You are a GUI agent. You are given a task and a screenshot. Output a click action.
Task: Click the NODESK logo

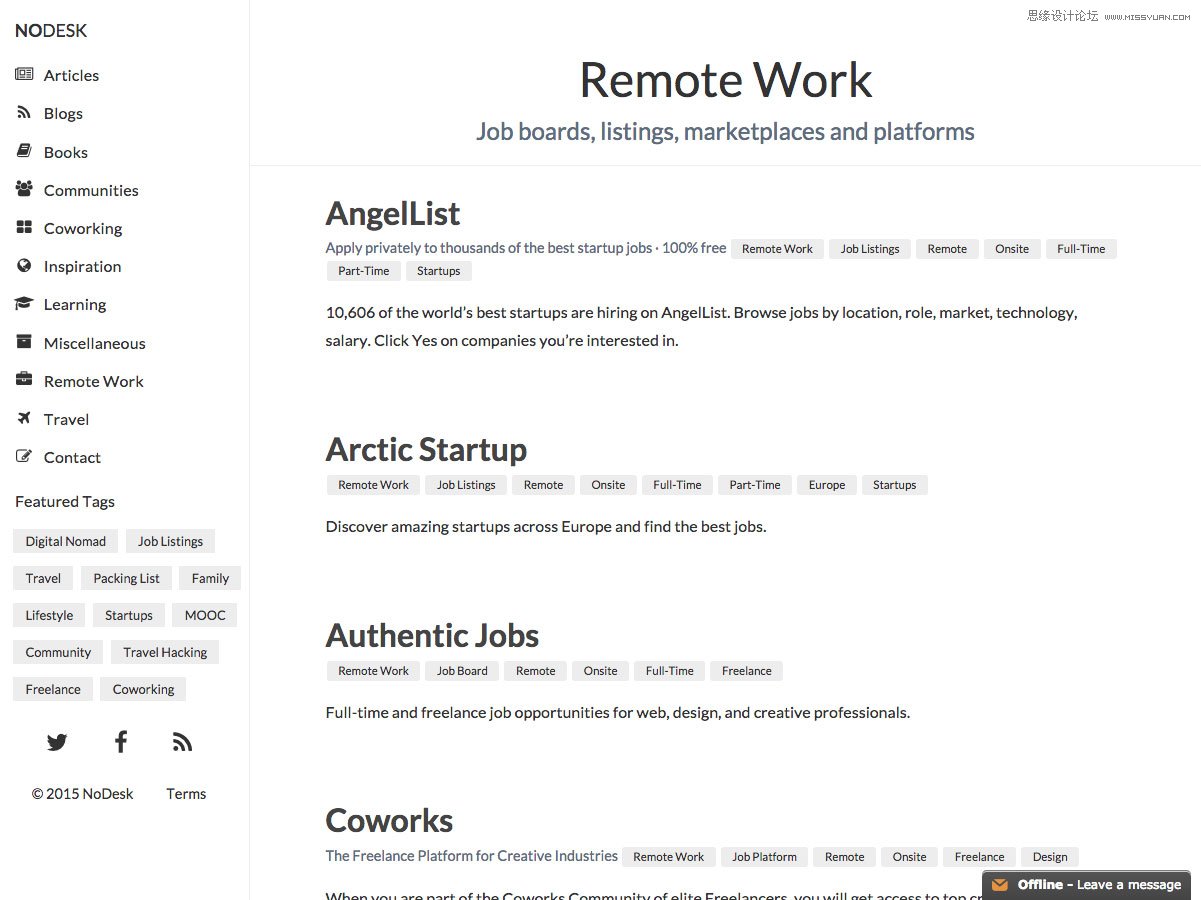coord(51,31)
